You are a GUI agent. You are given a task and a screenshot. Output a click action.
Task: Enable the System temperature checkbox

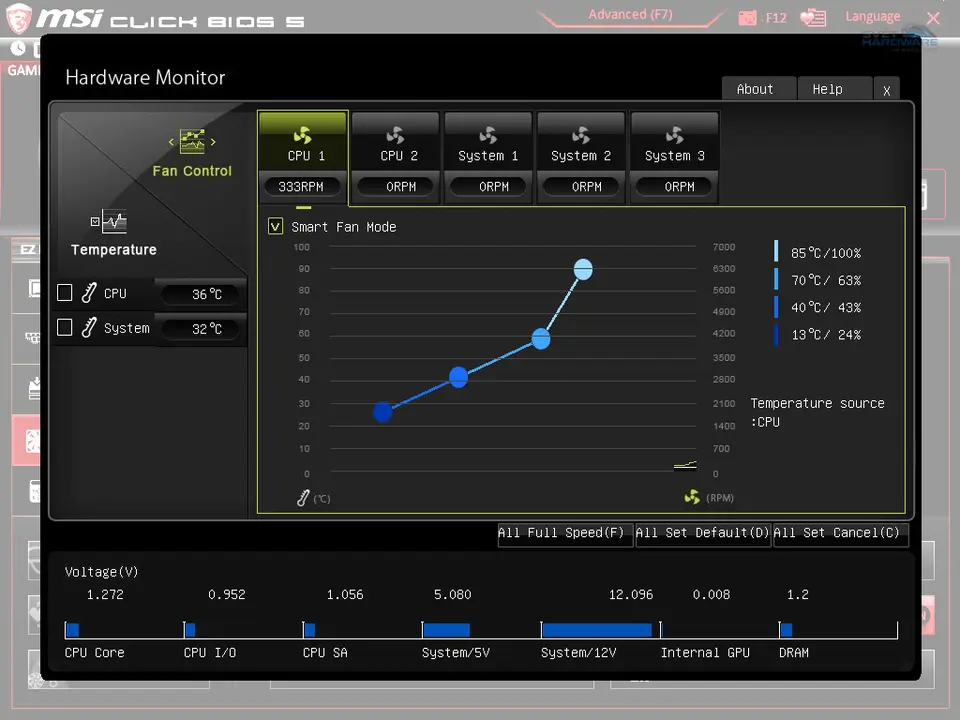[65, 328]
